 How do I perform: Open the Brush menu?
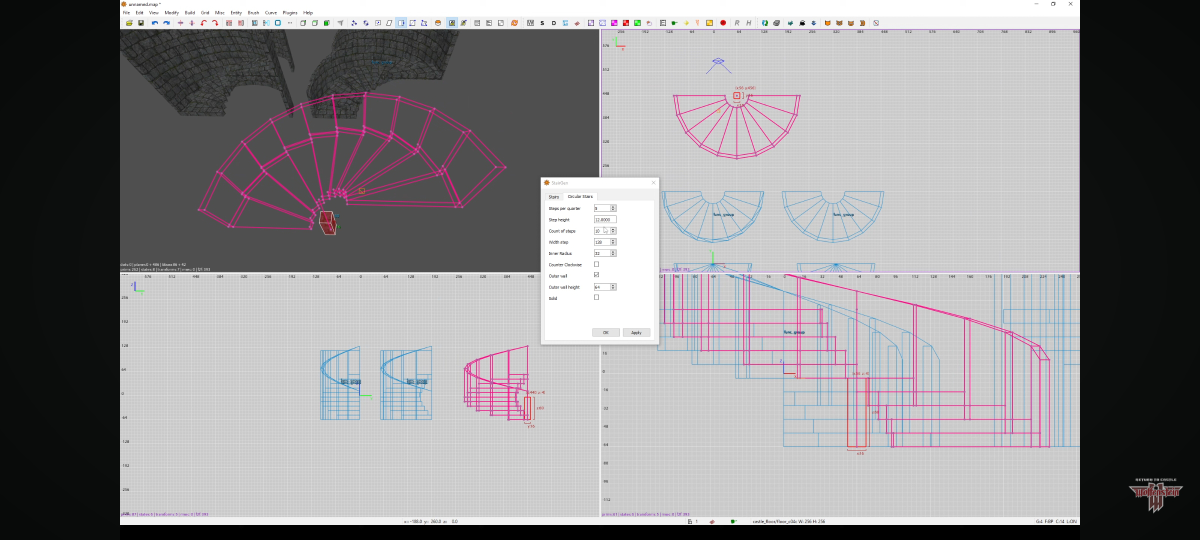pyautogui.click(x=253, y=12)
